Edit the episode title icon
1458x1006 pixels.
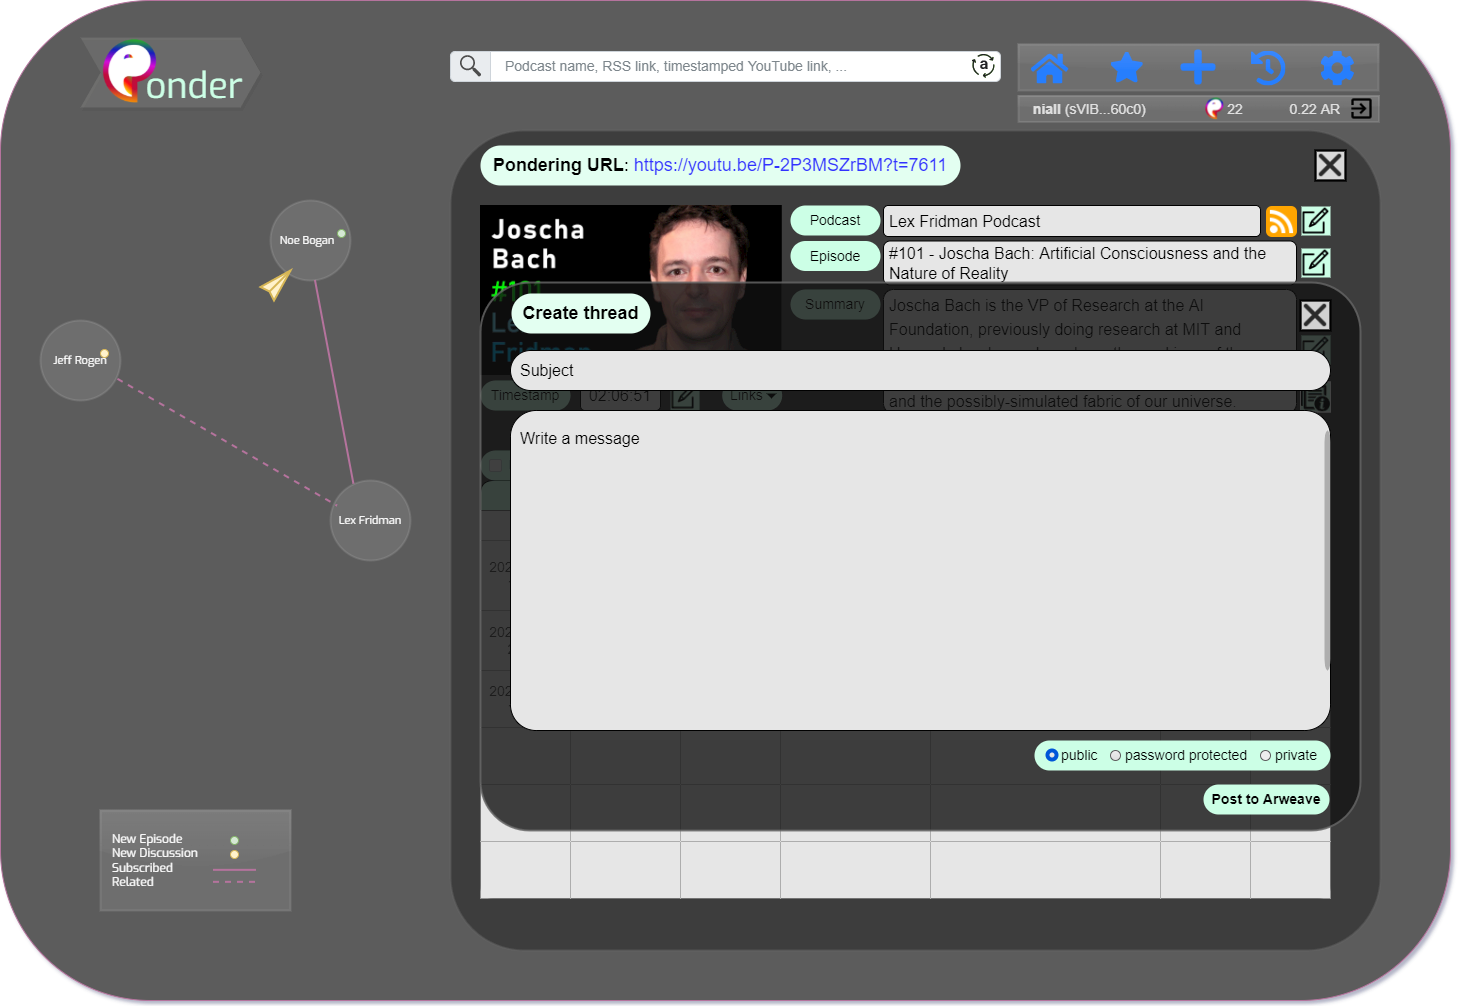(1315, 262)
